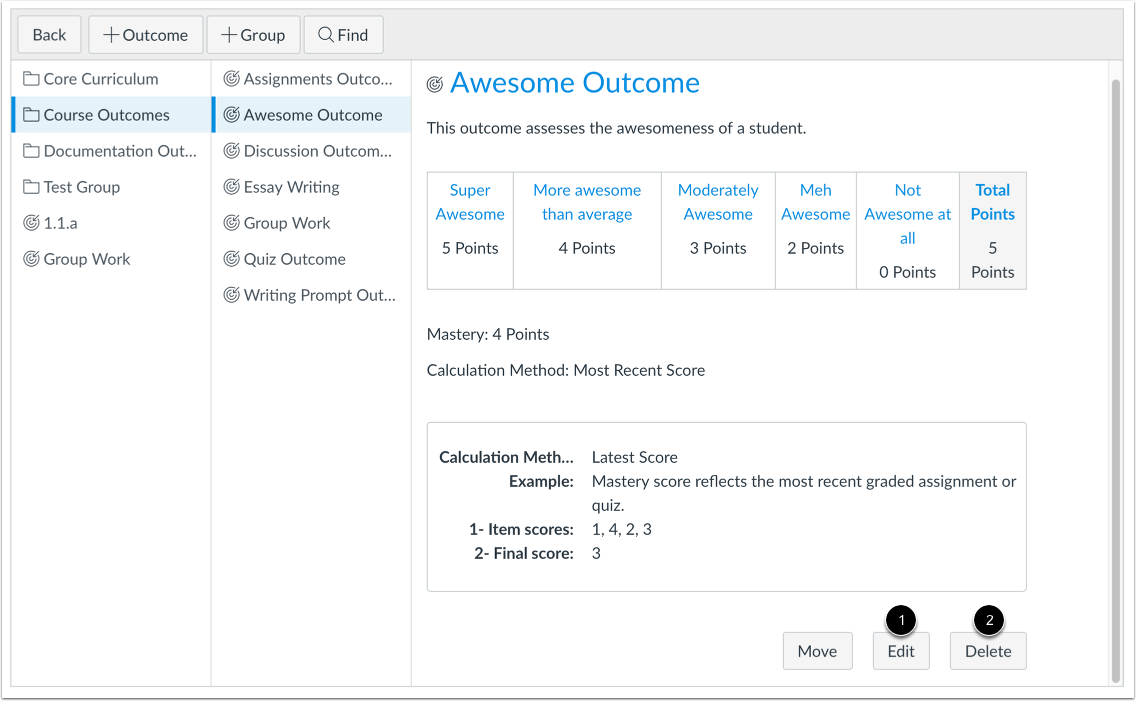The width and height of the screenshot is (1136, 701).
Task: Click the Test Group folder icon
Action: click(x=31, y=187)
